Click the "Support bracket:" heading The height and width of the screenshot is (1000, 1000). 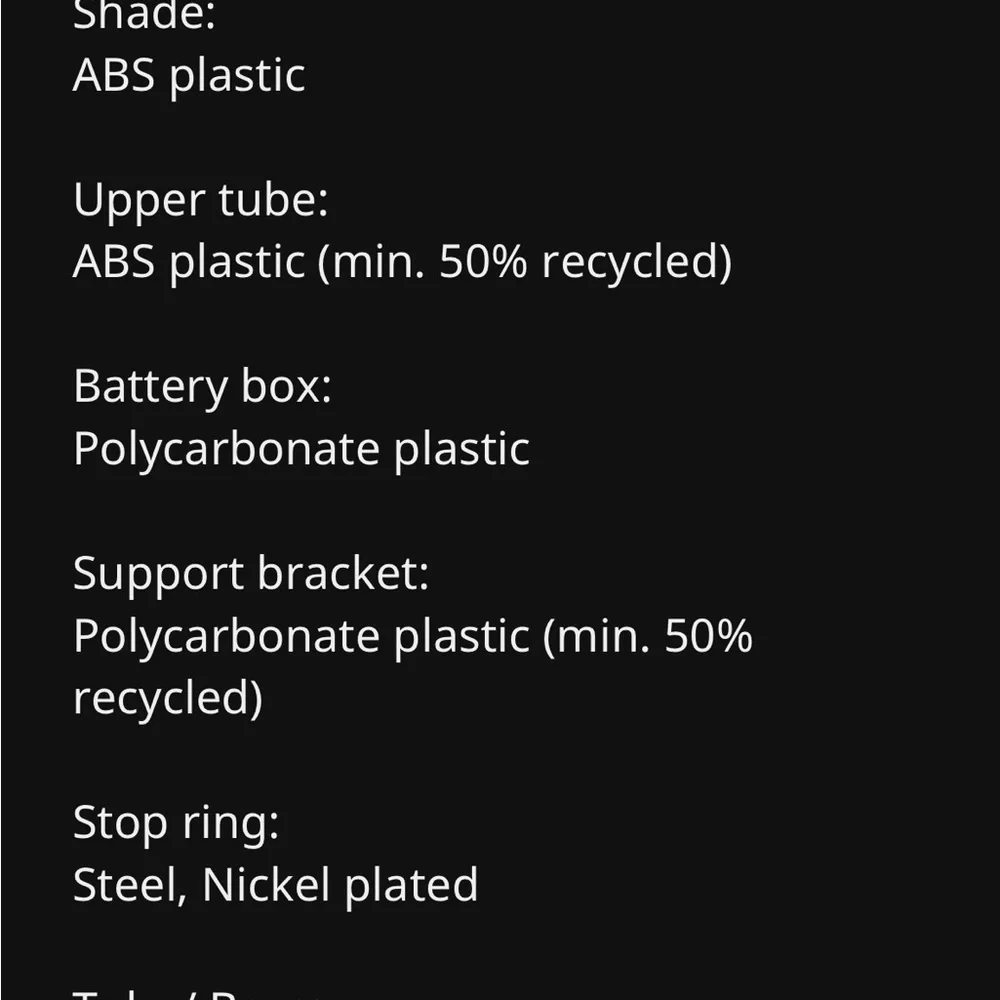tap(251, 574)
